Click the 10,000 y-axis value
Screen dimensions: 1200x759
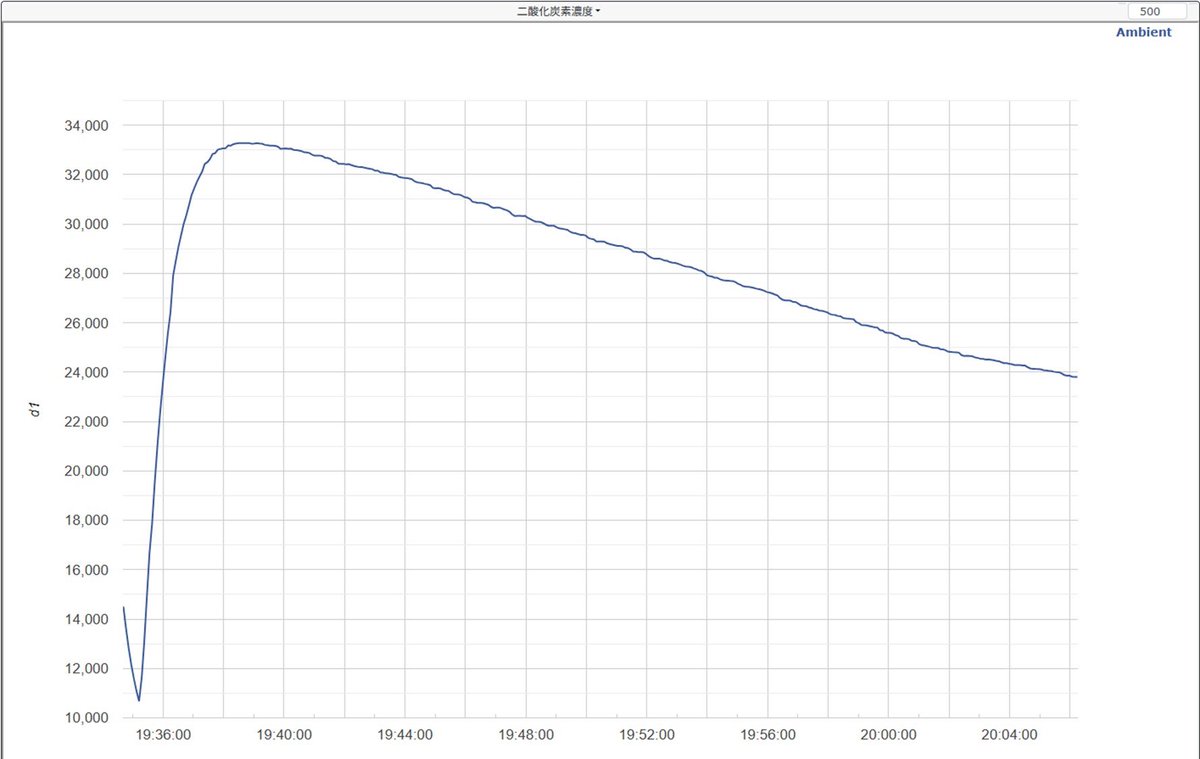coord(85,718)
